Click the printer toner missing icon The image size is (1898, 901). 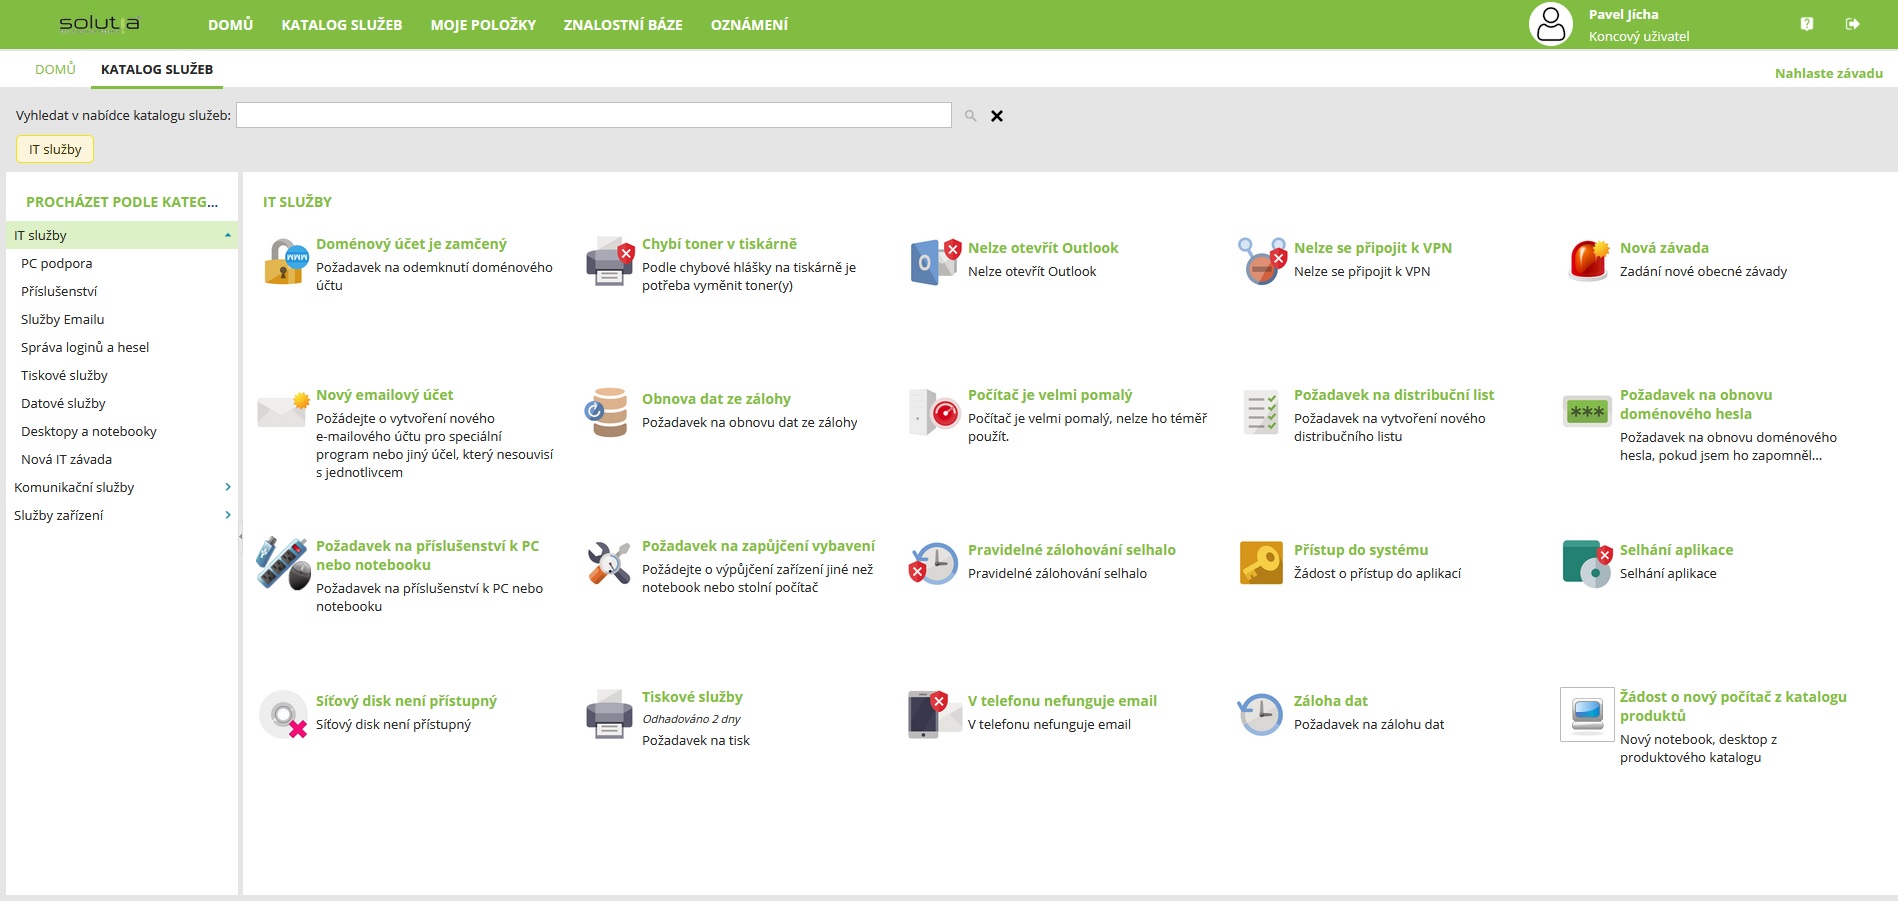point(610,262)
